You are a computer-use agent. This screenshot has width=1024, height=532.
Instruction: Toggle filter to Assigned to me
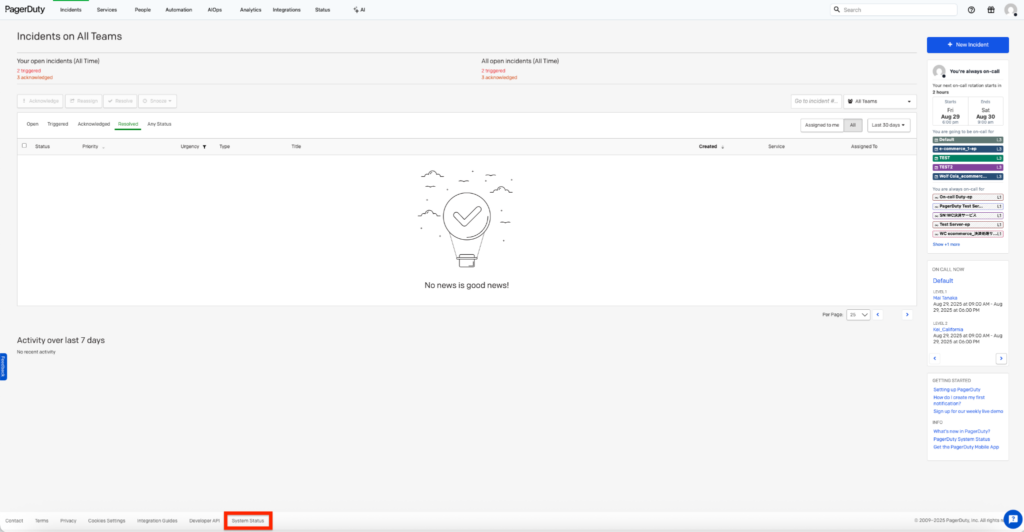(821, 125)
